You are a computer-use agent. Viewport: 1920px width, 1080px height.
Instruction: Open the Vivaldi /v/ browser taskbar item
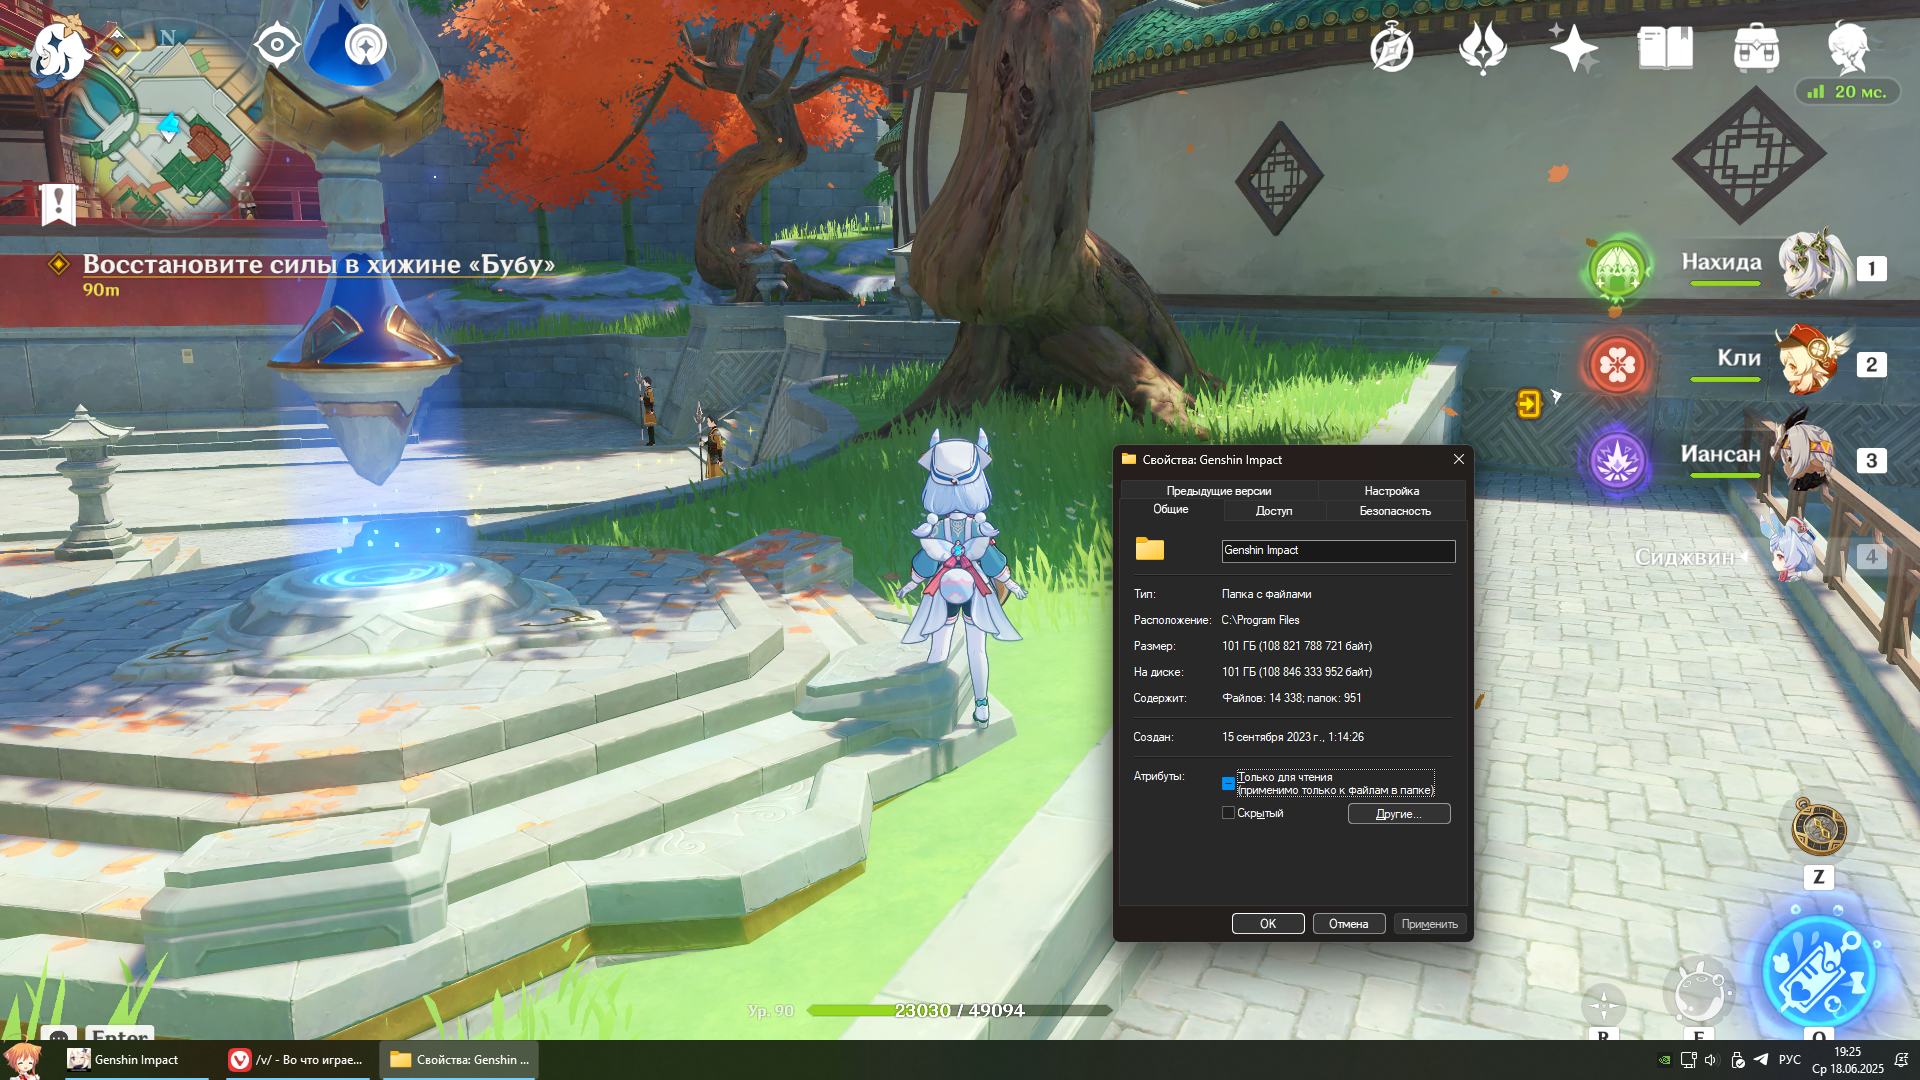click(x=297, y=1060)
